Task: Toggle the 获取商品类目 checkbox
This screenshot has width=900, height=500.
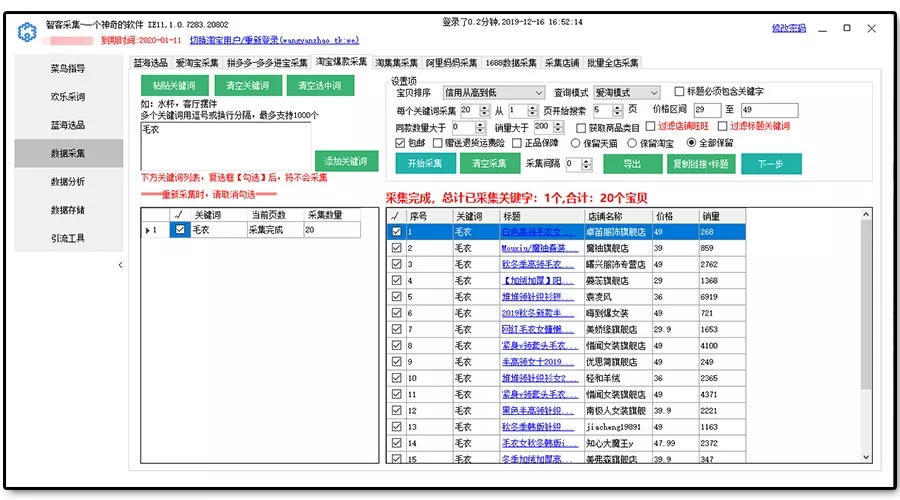Action: click(581, 127)
